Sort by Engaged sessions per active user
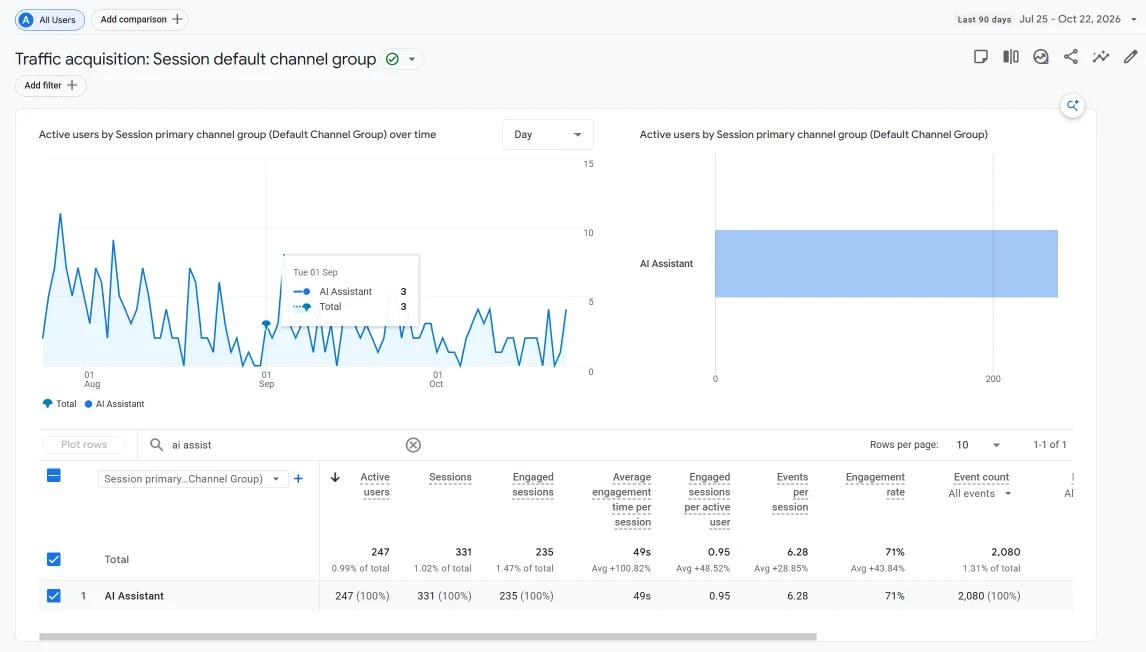Screen dimensions: 1146x652 (707, 499)
